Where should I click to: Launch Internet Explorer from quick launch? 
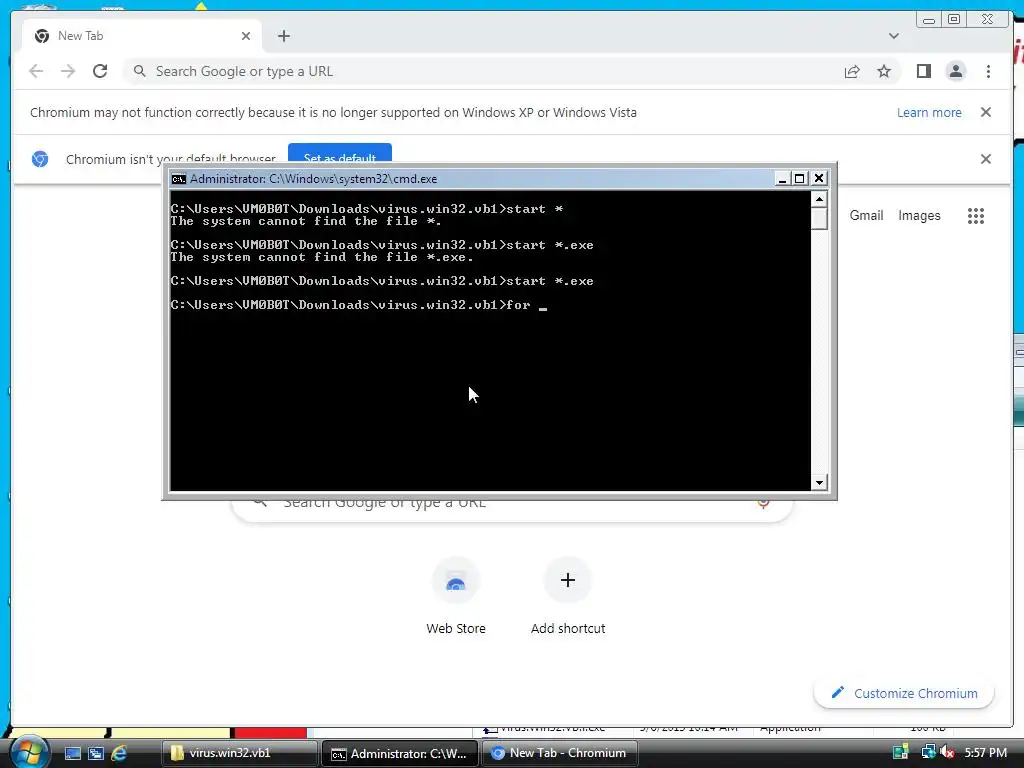click(120, 754)
